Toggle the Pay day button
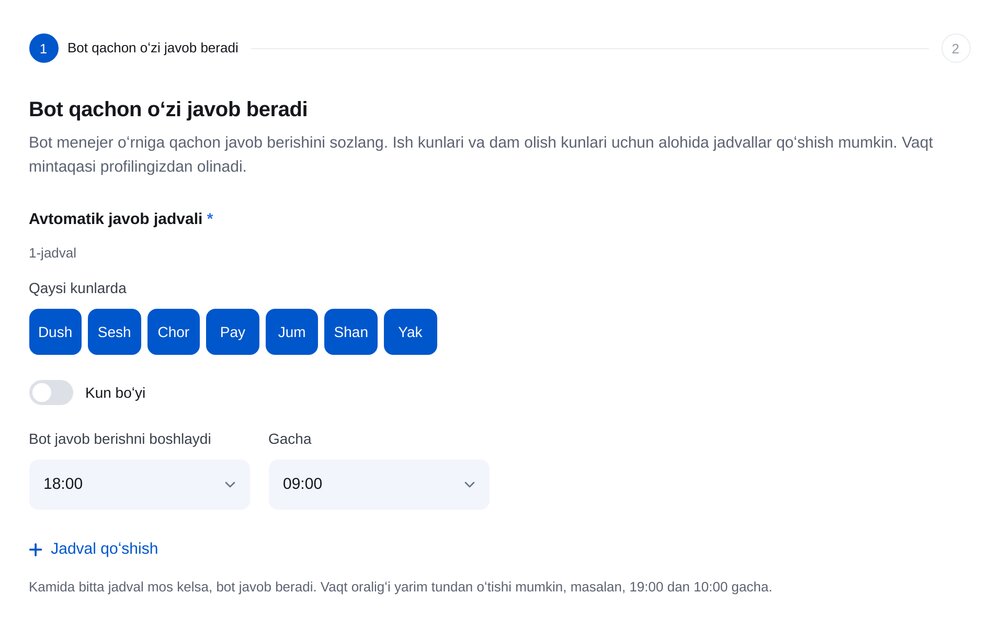 [233, 332]
